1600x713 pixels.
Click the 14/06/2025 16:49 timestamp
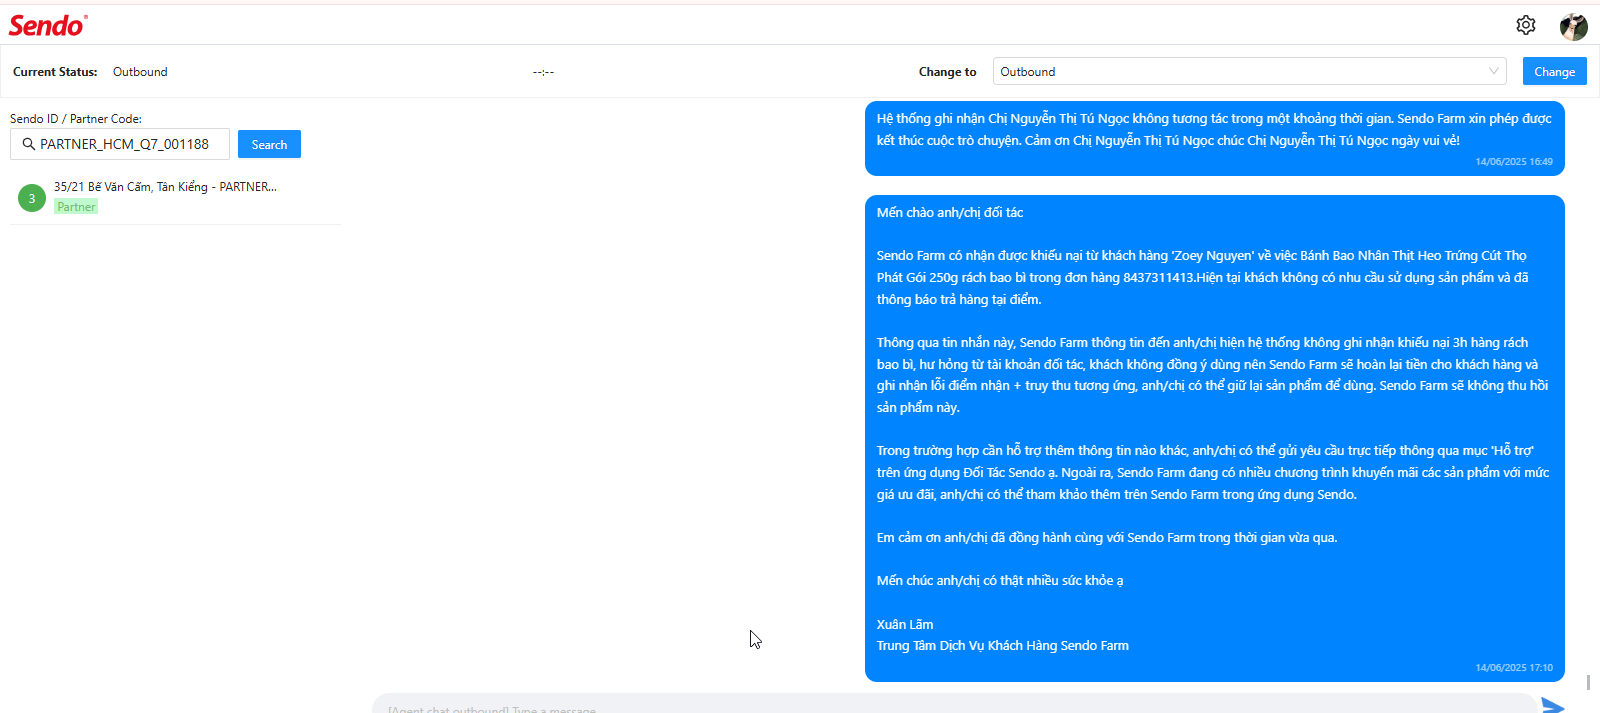(x=1514, y=162)
